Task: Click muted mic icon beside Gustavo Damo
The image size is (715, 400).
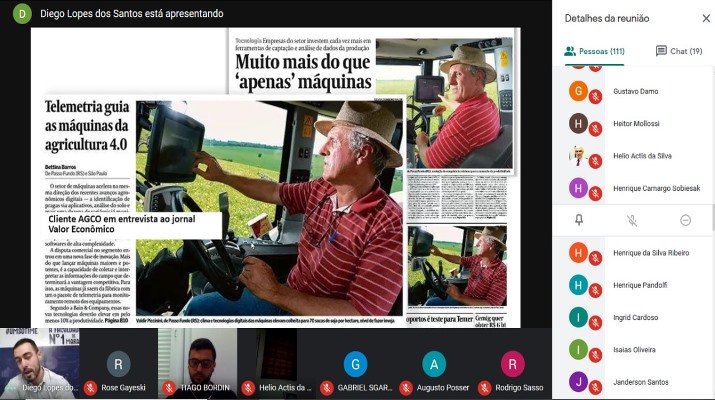Action: [x=595, y=97]
